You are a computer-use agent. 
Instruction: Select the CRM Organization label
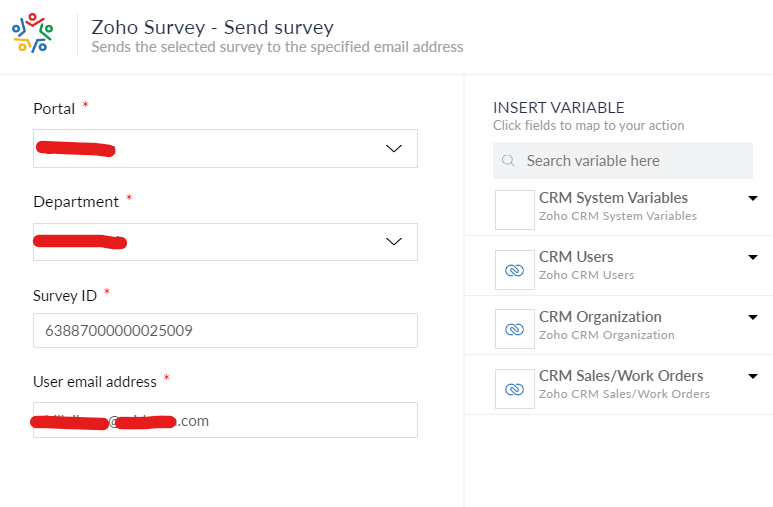[x=600, y=317]
